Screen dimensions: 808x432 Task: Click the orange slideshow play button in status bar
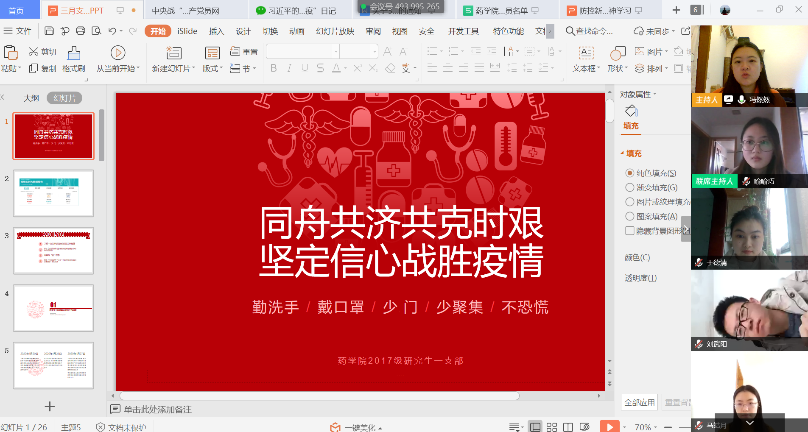coord(609,426)
